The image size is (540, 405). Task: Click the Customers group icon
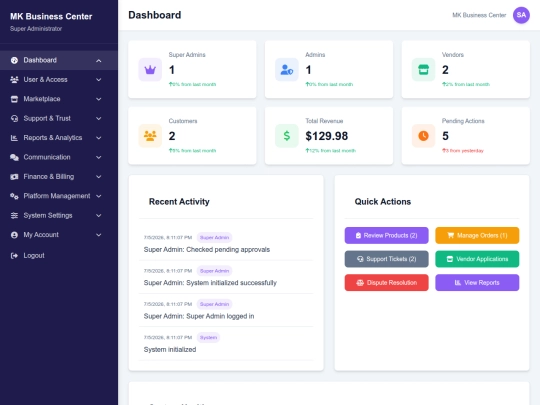(x=150, y=136)
